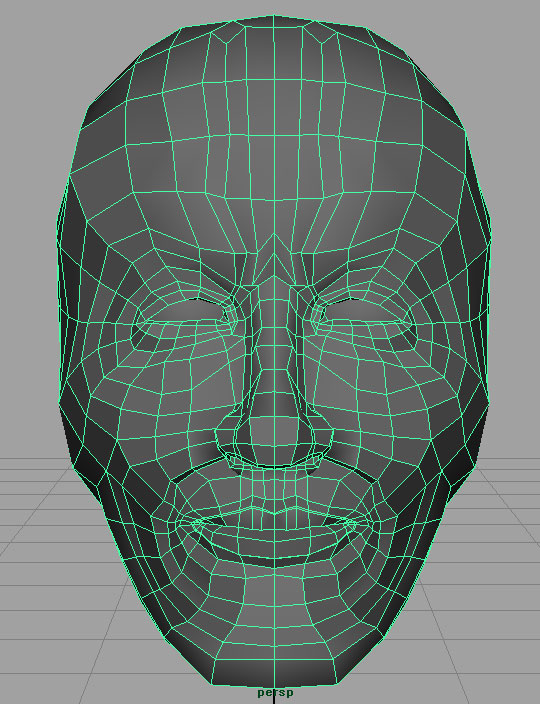The width and height of the screenshot is (540, 704).
Task: Click the chin's bottom center face
Action: pos(274,671)
